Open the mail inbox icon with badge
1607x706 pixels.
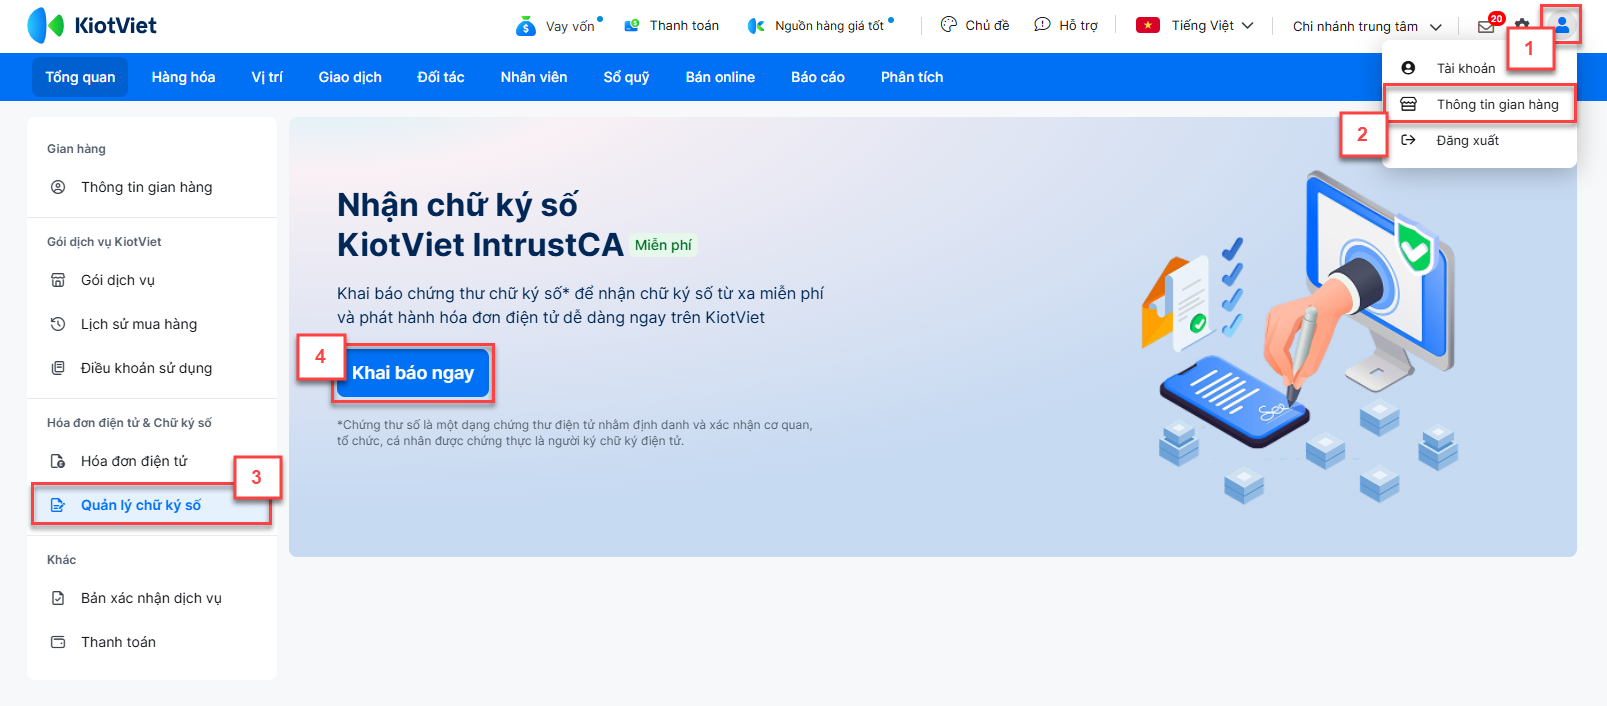coord(1487,26)
